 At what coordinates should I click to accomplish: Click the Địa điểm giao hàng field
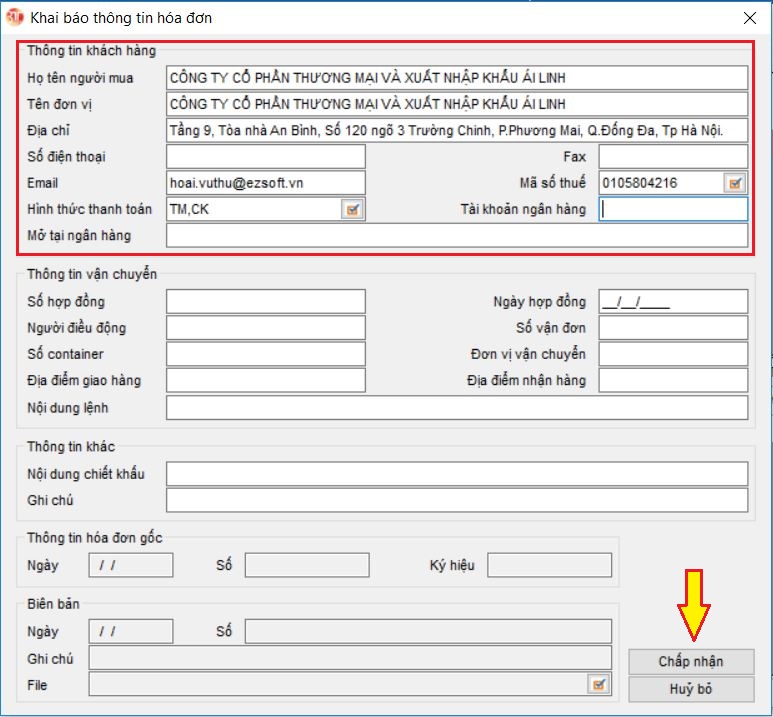(x=266, y=381)
